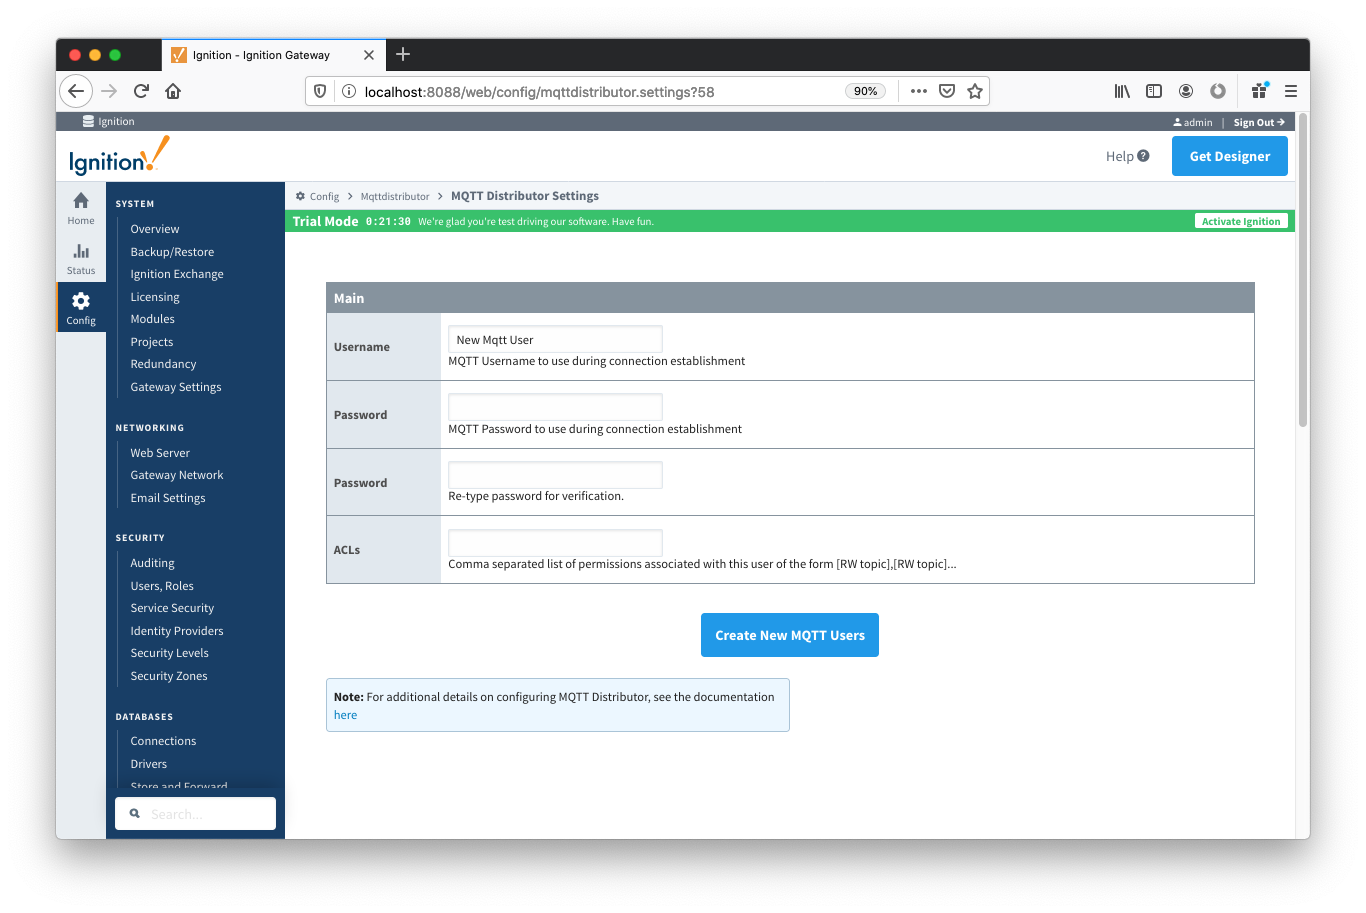Open the documentation 'here' link
Viewport: 1366px width, 913px height.
click(345, 715)
